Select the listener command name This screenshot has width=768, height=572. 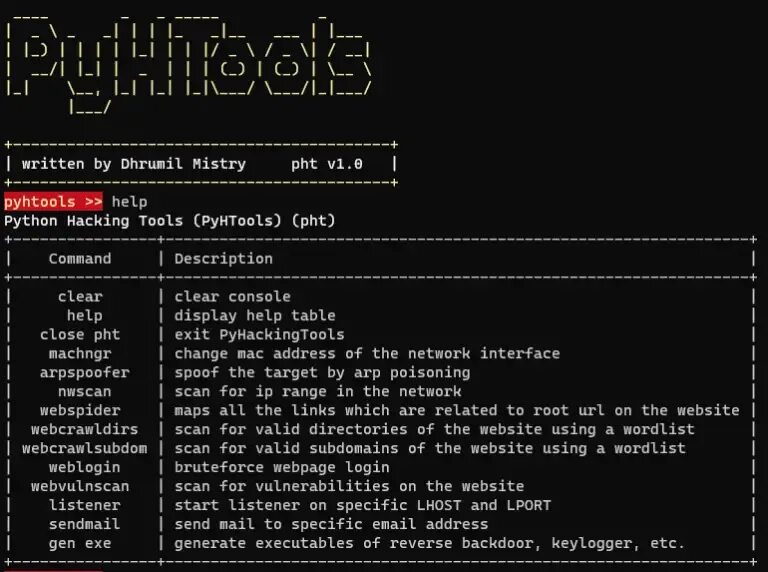tap(84, 505)
